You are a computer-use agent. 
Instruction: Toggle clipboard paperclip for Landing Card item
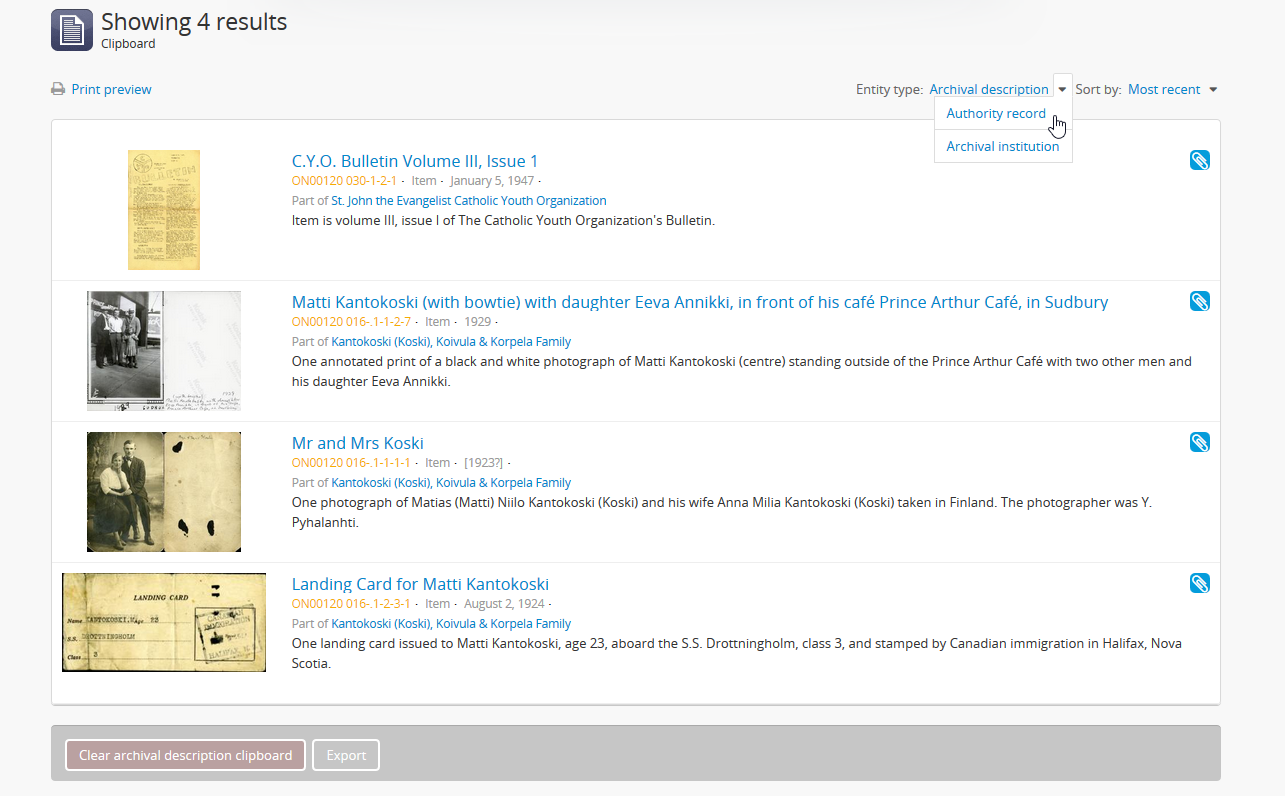pos(1199,583)
